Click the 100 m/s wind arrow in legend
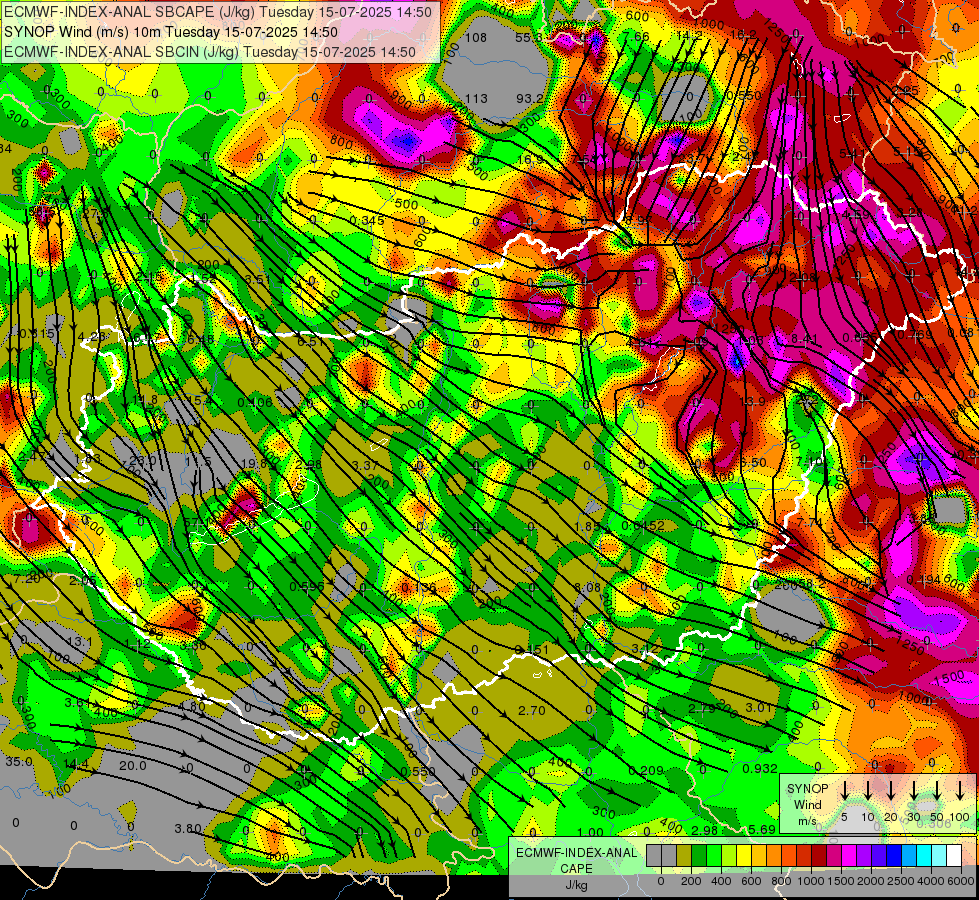 (960, 791)
